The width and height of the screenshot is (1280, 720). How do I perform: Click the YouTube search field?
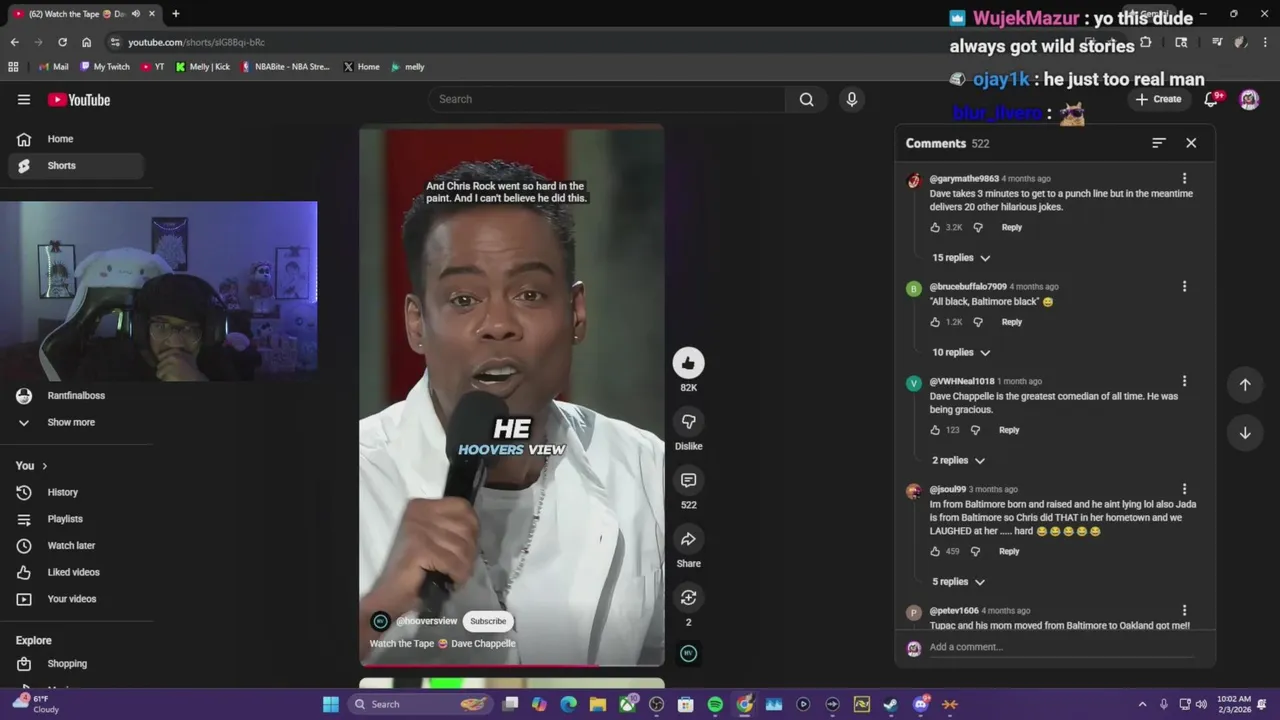607,99
